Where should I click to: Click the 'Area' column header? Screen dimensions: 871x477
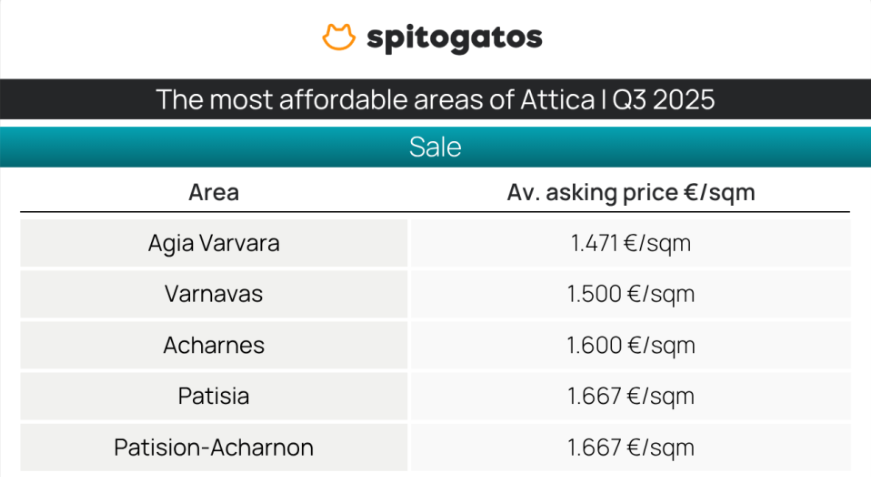pos(213,192)
